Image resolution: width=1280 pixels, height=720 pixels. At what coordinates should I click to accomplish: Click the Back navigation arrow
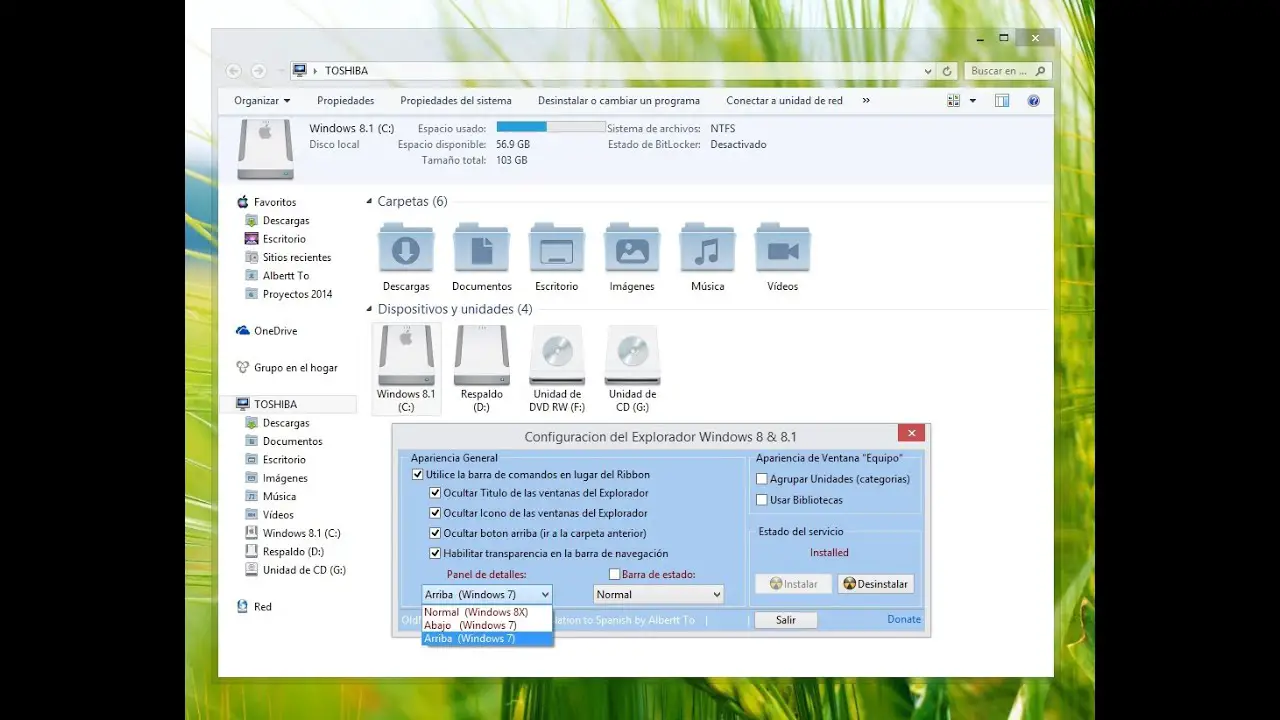pos(233,71)
